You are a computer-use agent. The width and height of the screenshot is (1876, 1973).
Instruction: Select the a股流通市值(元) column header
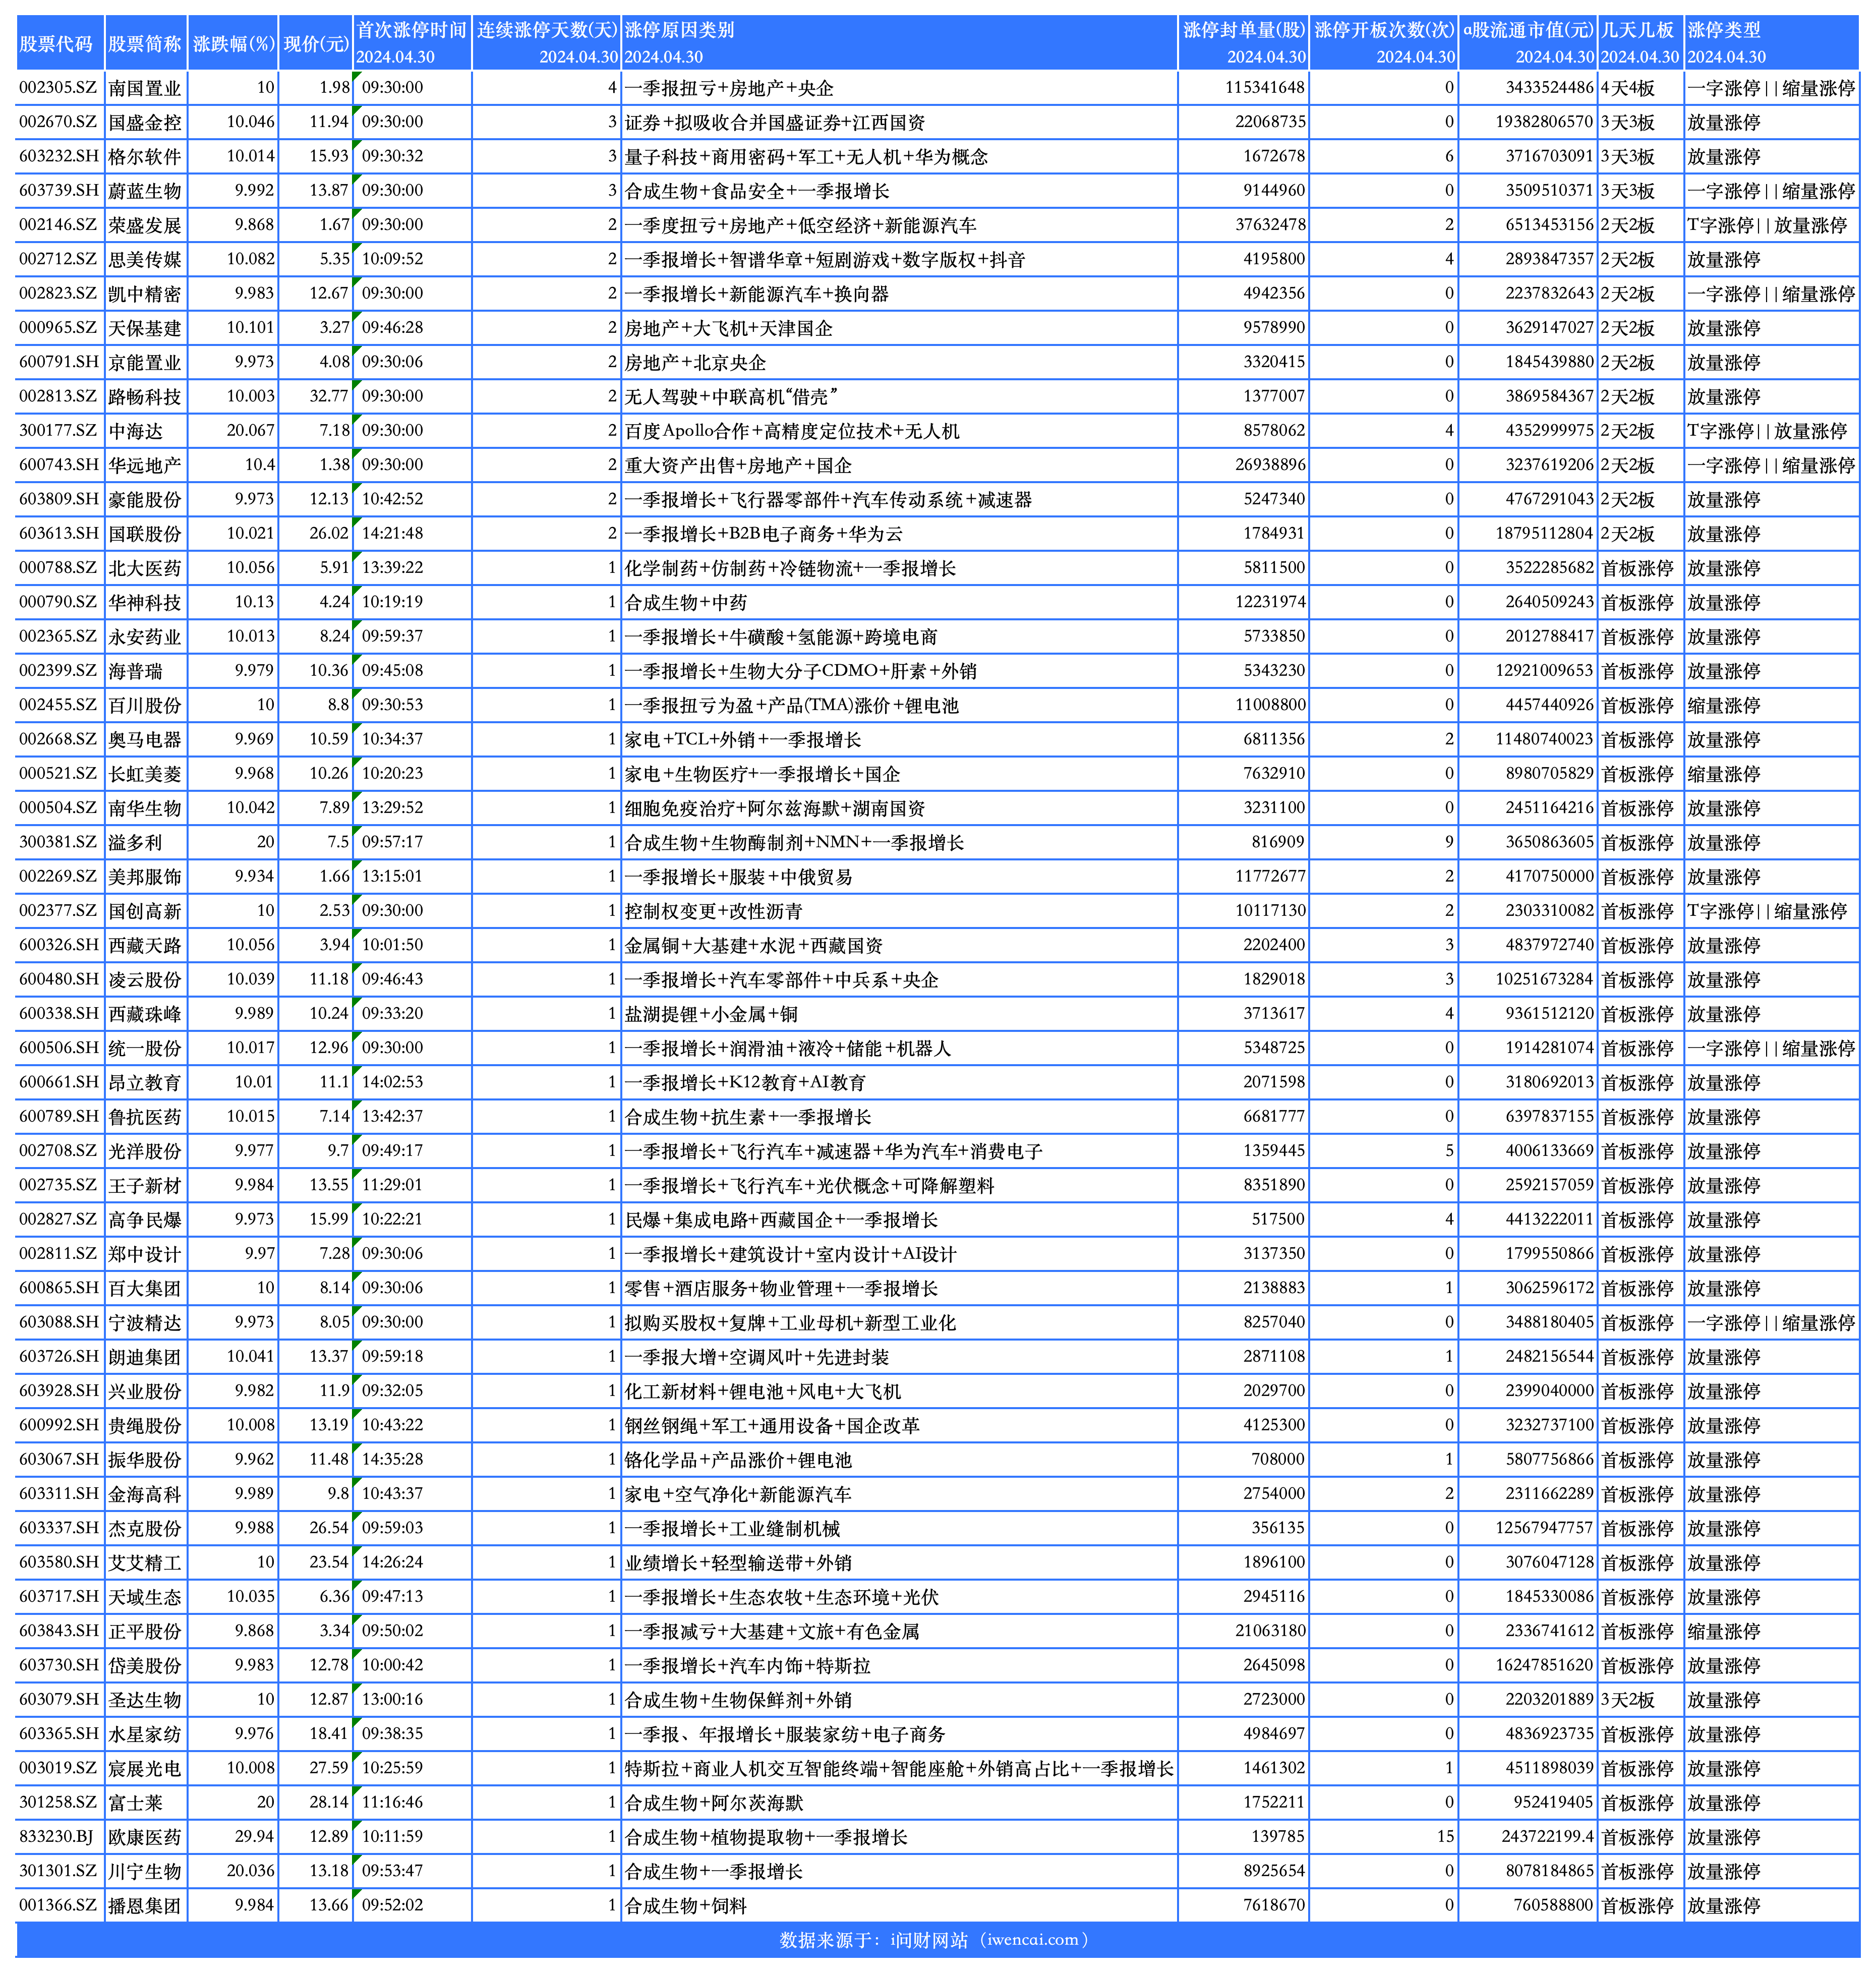pos(1528,43)
